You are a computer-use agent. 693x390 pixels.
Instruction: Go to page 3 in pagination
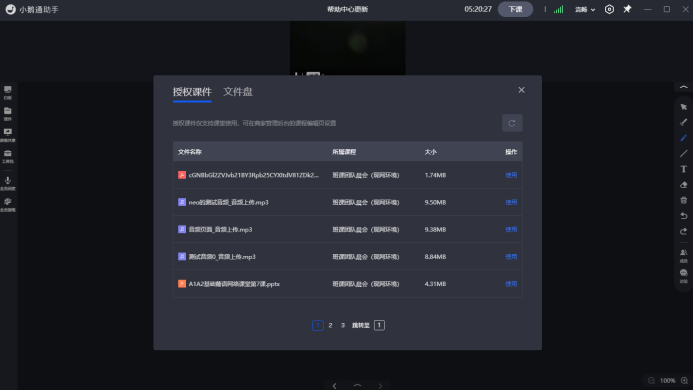(x=343, y=325)
